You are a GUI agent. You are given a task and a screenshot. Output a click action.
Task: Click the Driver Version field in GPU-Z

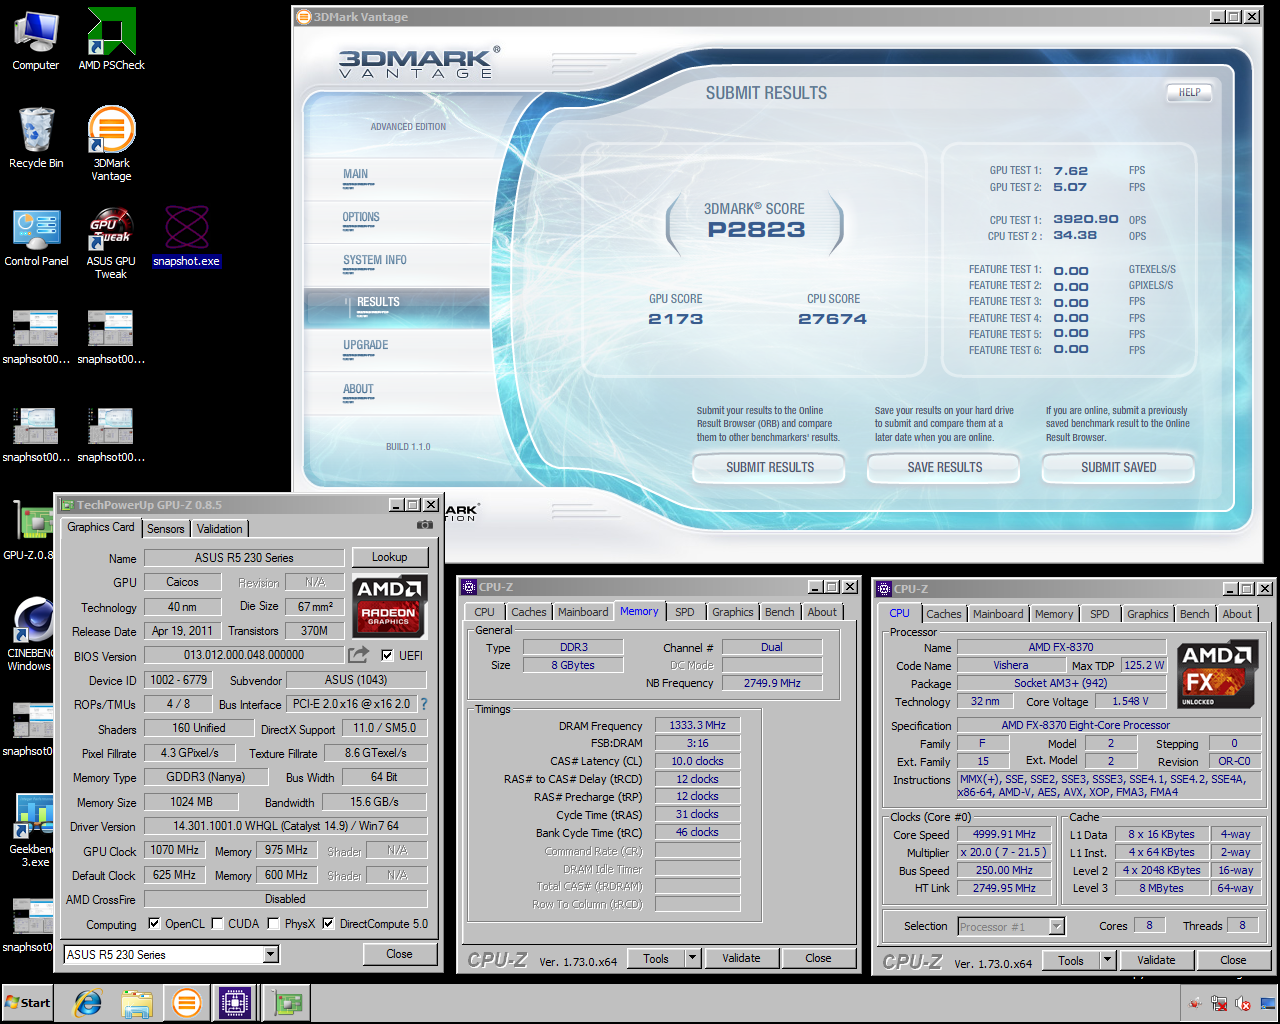(x=286, y=826)
